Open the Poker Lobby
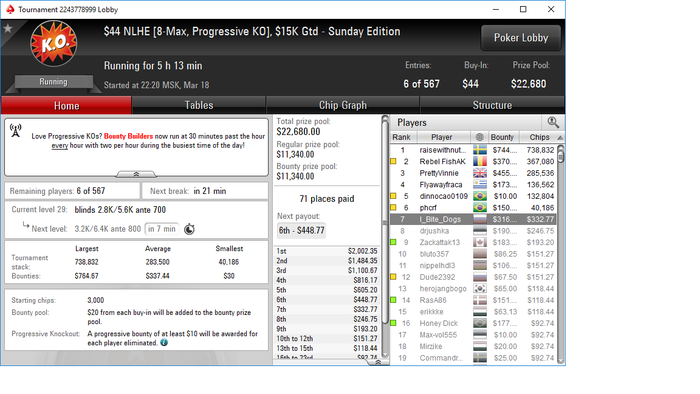 (521, 37)
